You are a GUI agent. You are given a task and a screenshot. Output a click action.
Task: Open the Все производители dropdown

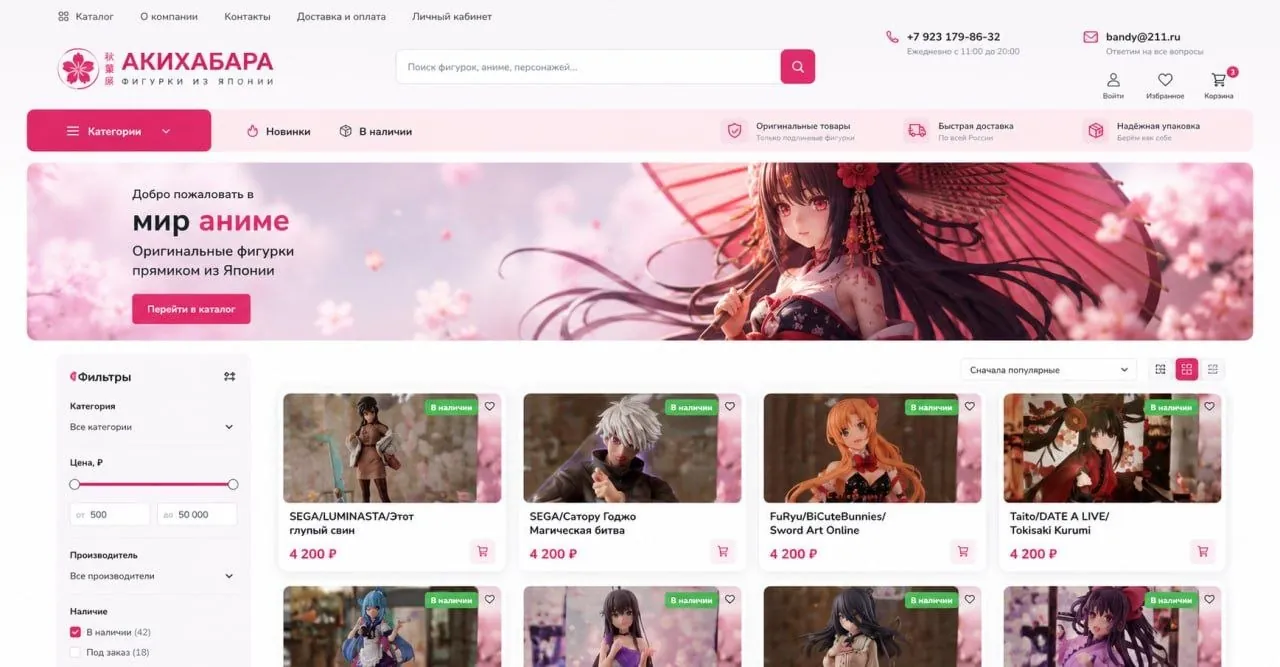(x=152, y=576)
